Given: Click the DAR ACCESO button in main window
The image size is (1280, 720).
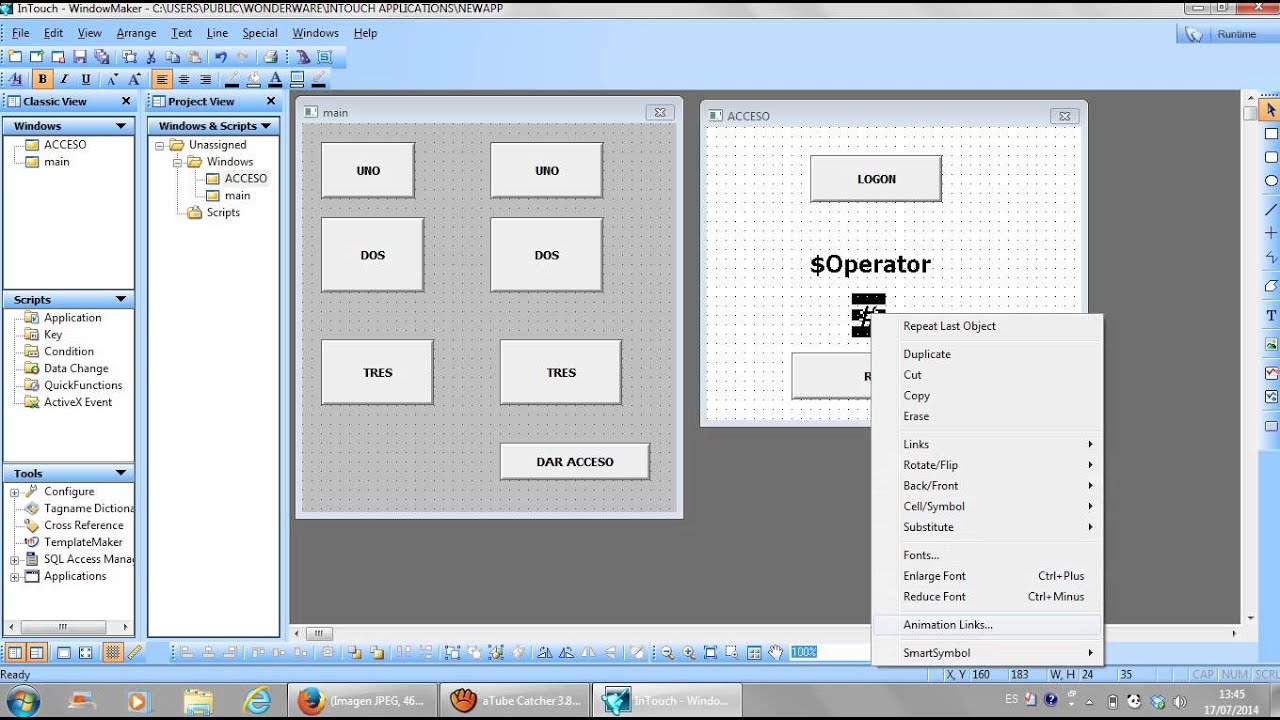Looking at the screenshot, I should point(575,462).
